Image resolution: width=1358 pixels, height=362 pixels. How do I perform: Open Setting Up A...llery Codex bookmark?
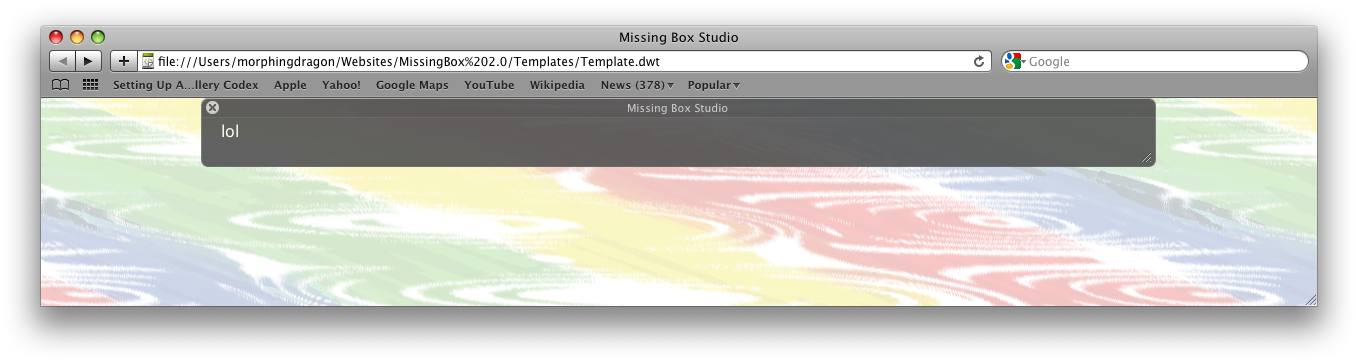[x=185, y=85]
